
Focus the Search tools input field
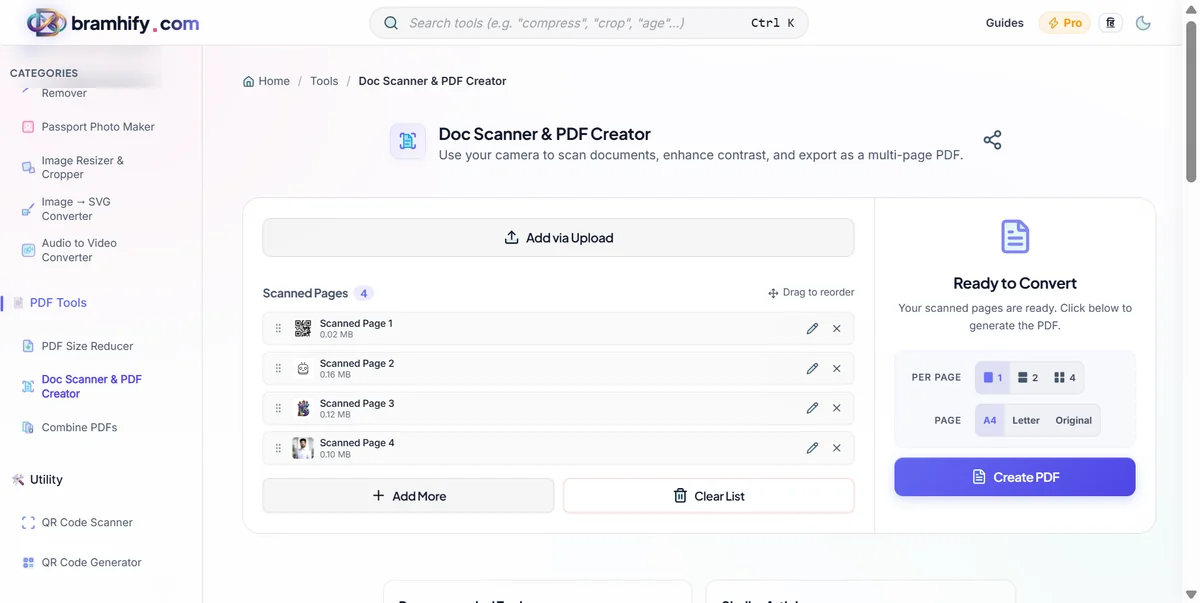(589, 23)
